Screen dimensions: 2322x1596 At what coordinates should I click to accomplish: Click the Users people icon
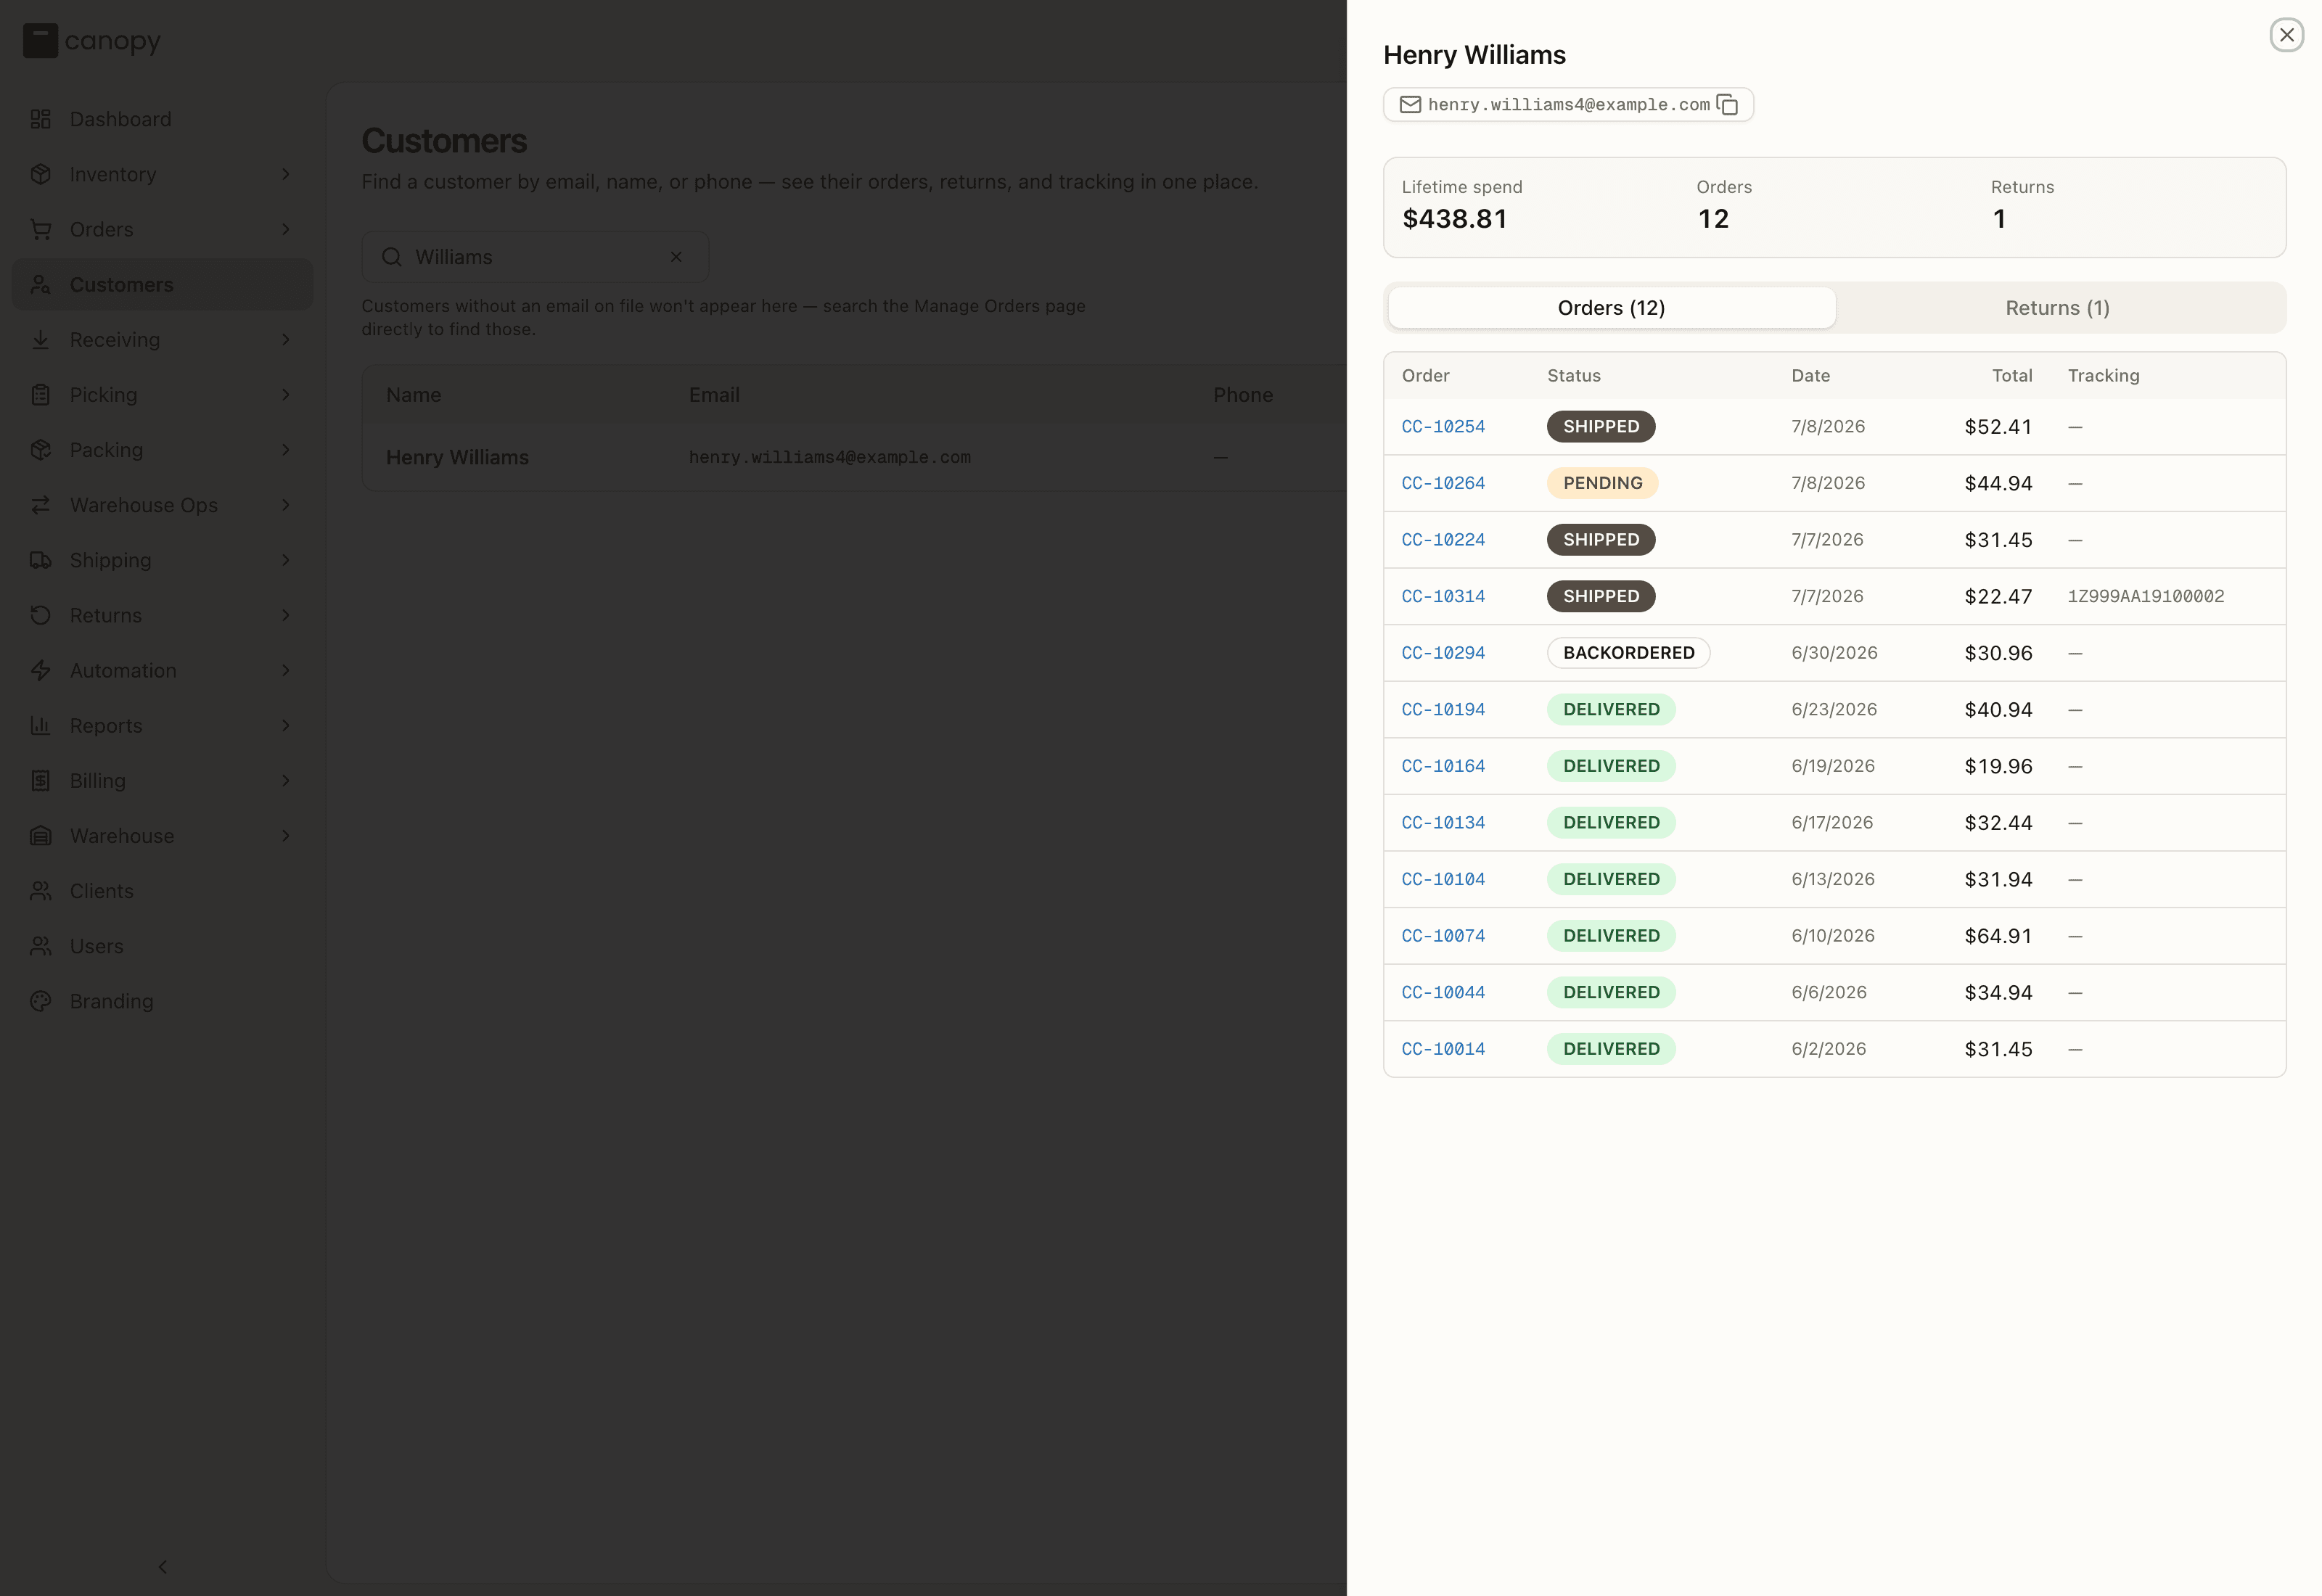[x=40, y=946]
